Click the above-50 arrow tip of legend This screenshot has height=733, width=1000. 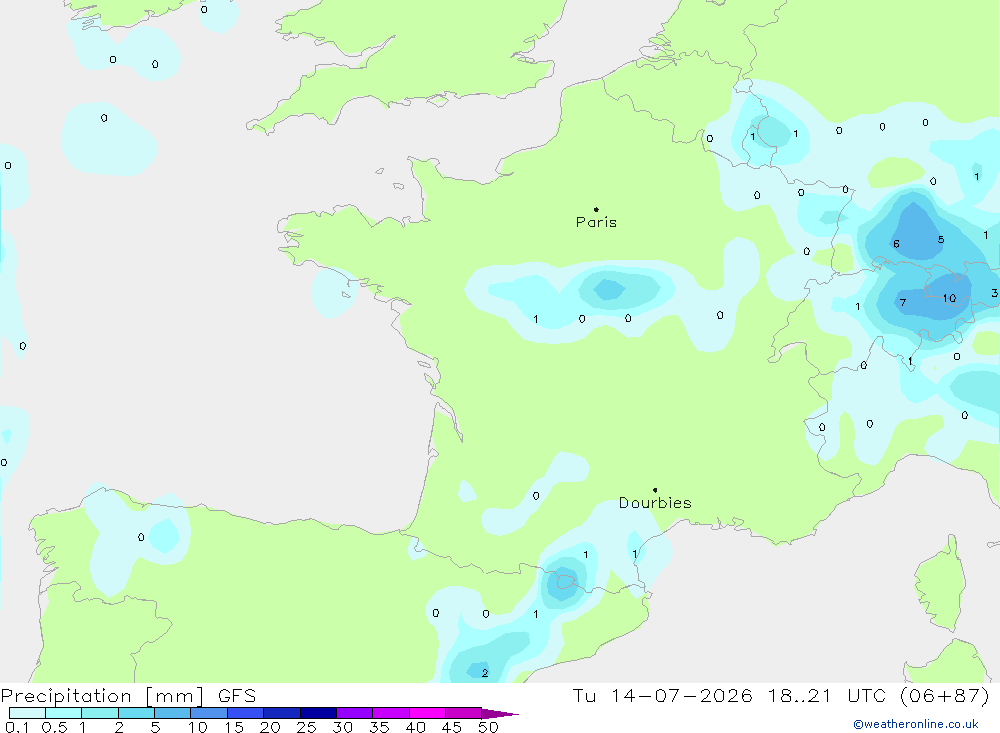[501, 714]
